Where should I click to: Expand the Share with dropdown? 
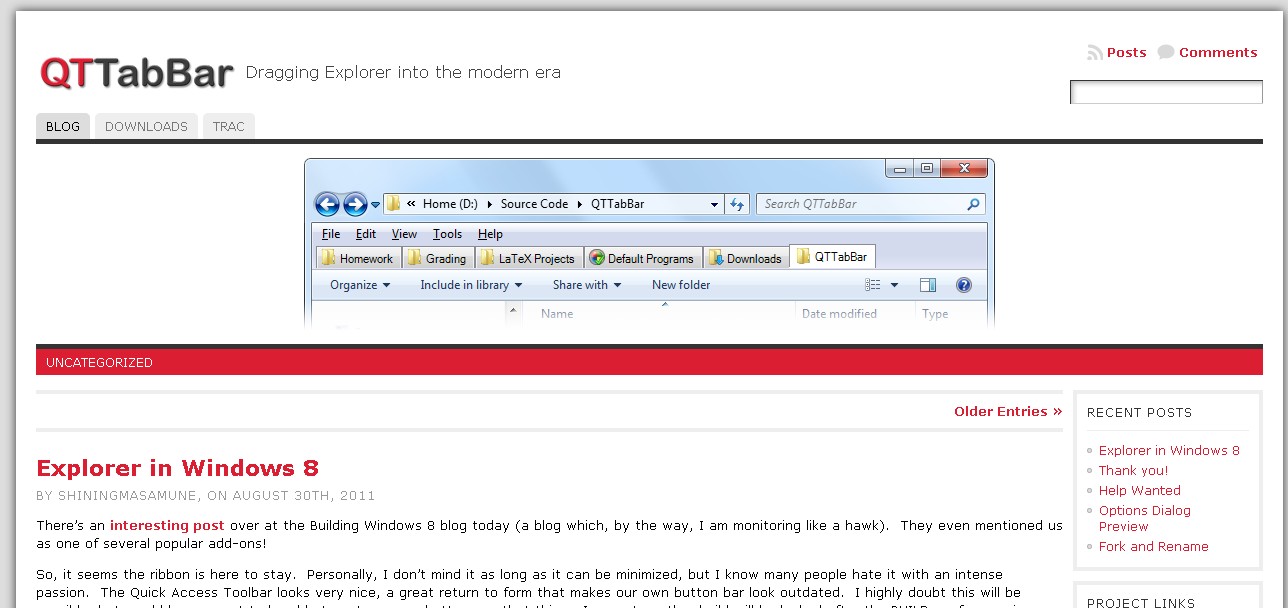(587, 285)
